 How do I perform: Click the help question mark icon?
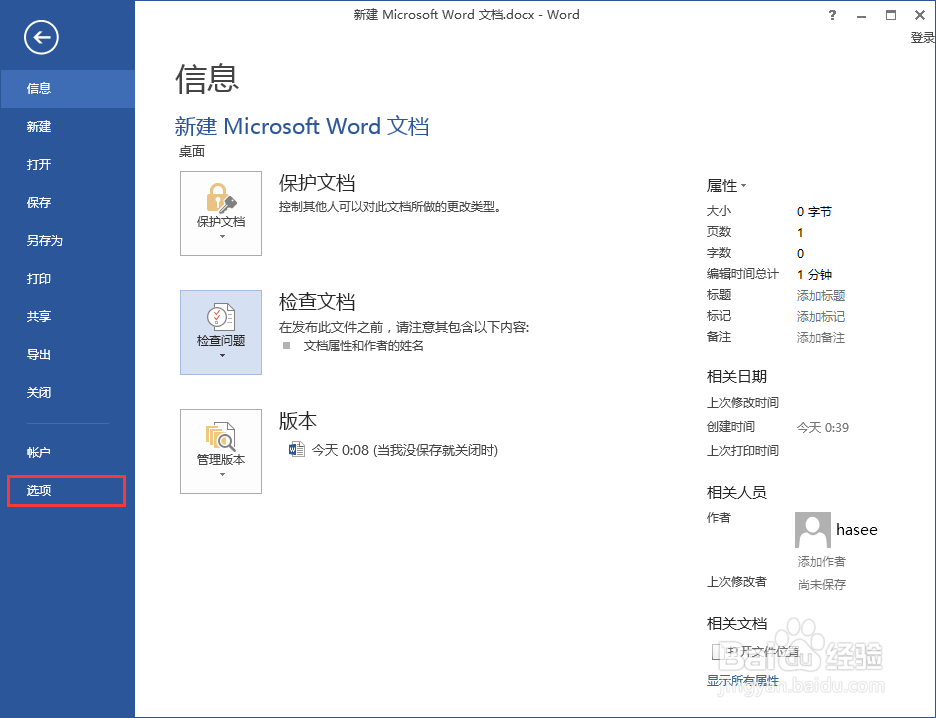(x=832, y=16)
